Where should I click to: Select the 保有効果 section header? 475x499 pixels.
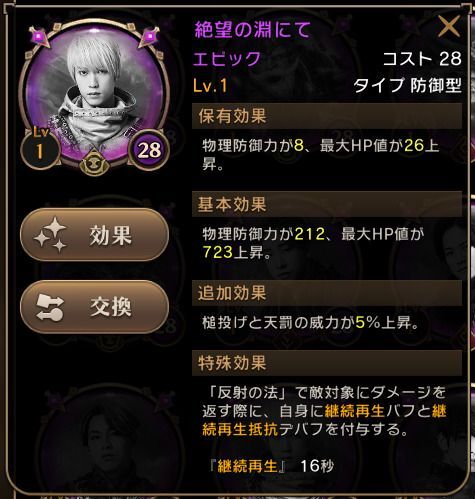327,116
